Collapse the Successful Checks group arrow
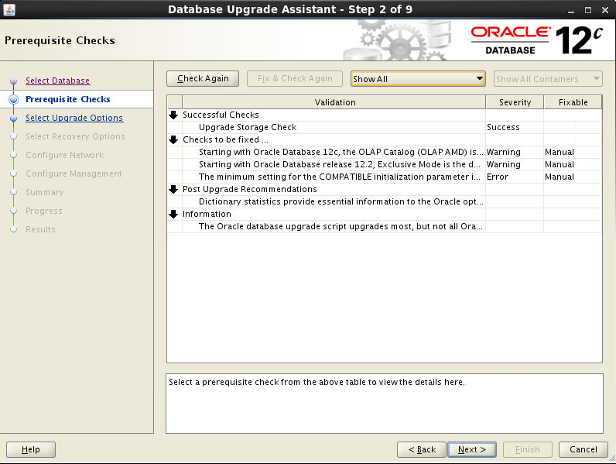 pos(173,115)
